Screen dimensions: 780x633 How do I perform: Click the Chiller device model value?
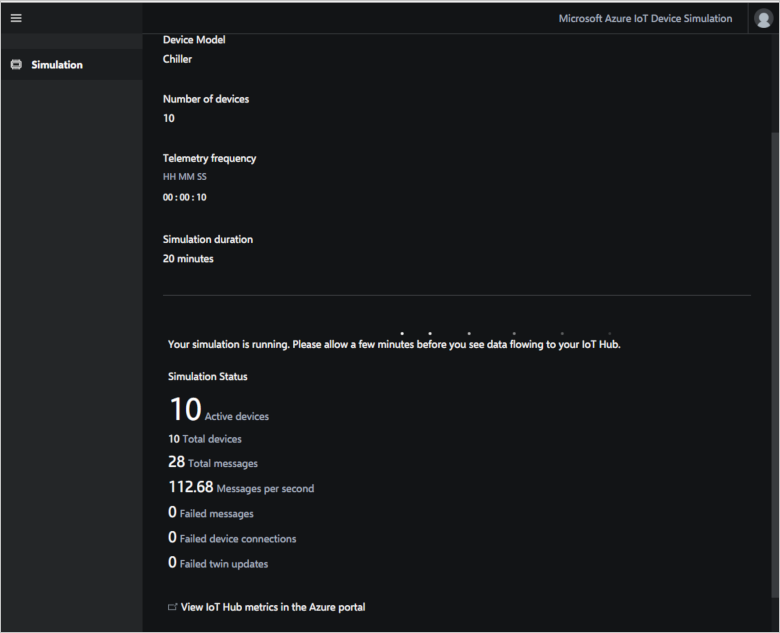pos(178,59)
